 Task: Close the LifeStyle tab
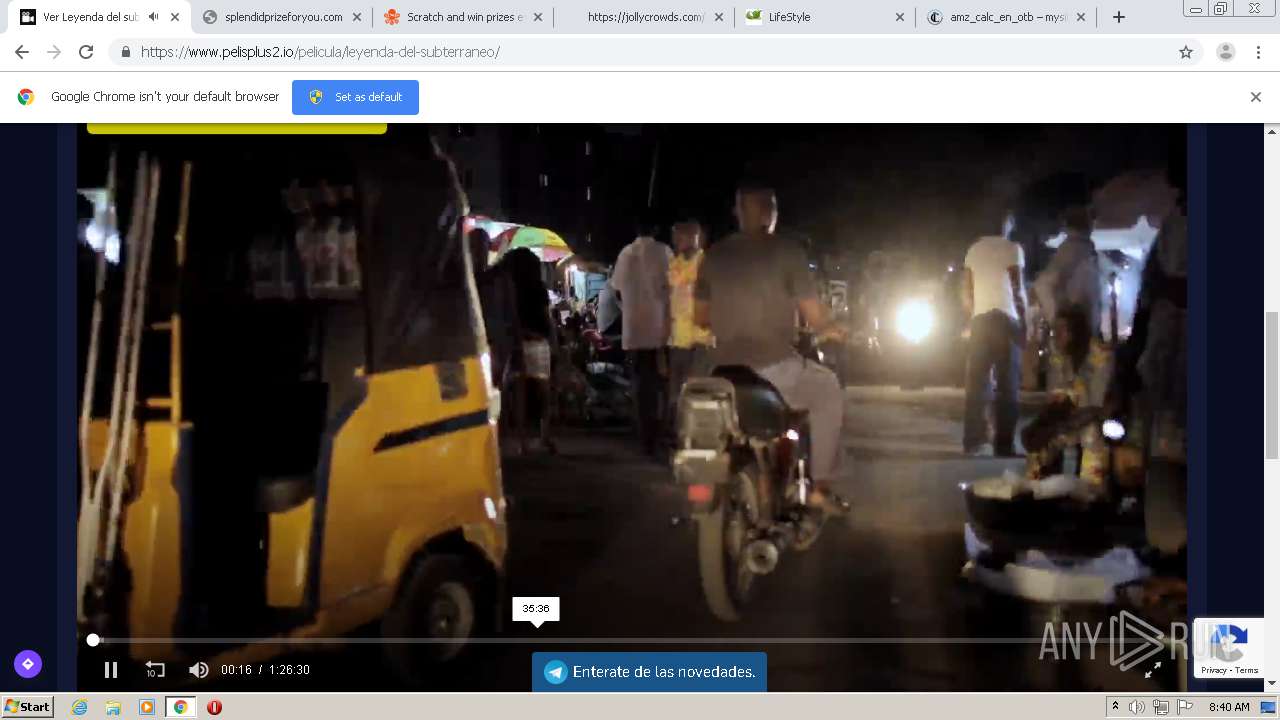coord(899,17)
